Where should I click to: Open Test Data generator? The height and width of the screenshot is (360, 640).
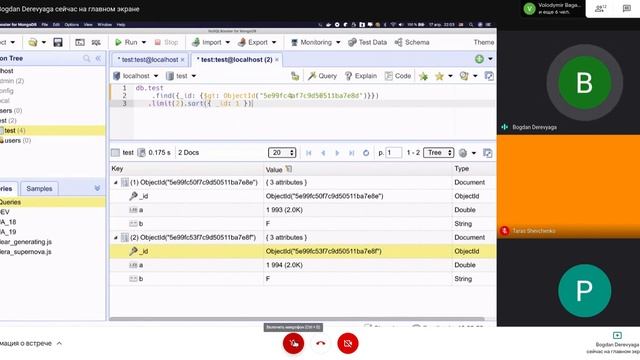(x=367, y=42)
